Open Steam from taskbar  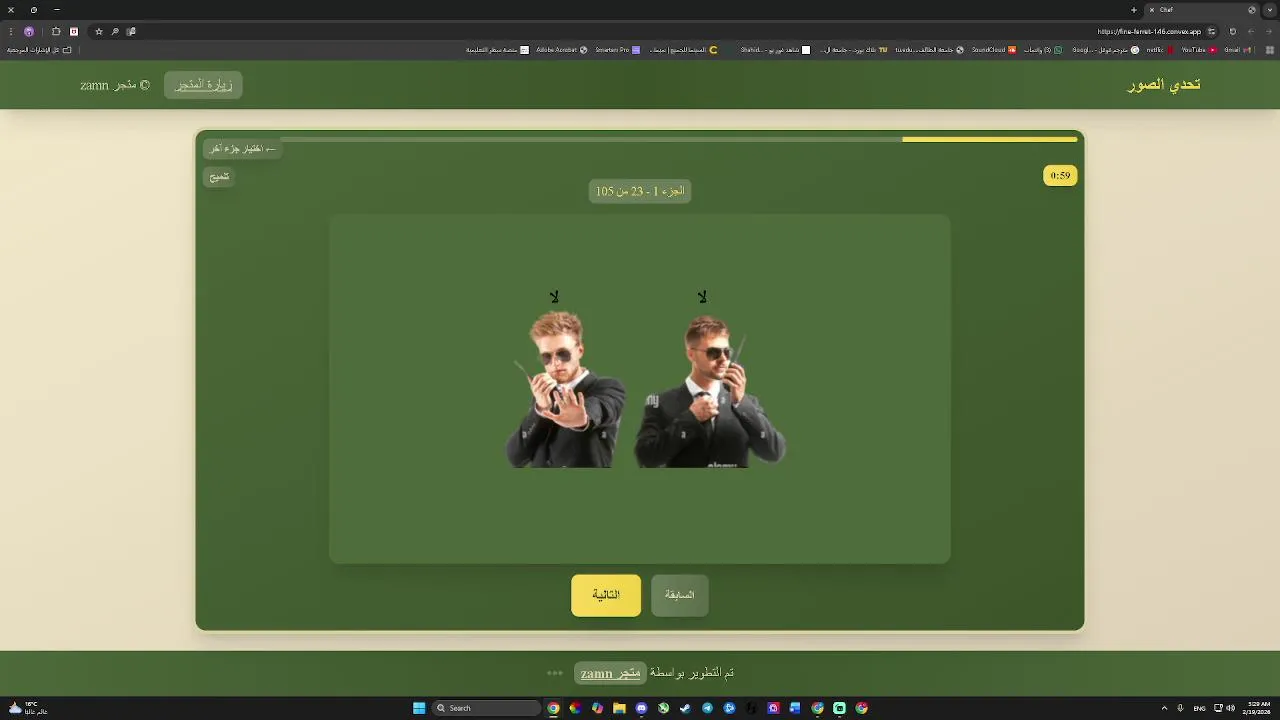click(x=685, y=708)
